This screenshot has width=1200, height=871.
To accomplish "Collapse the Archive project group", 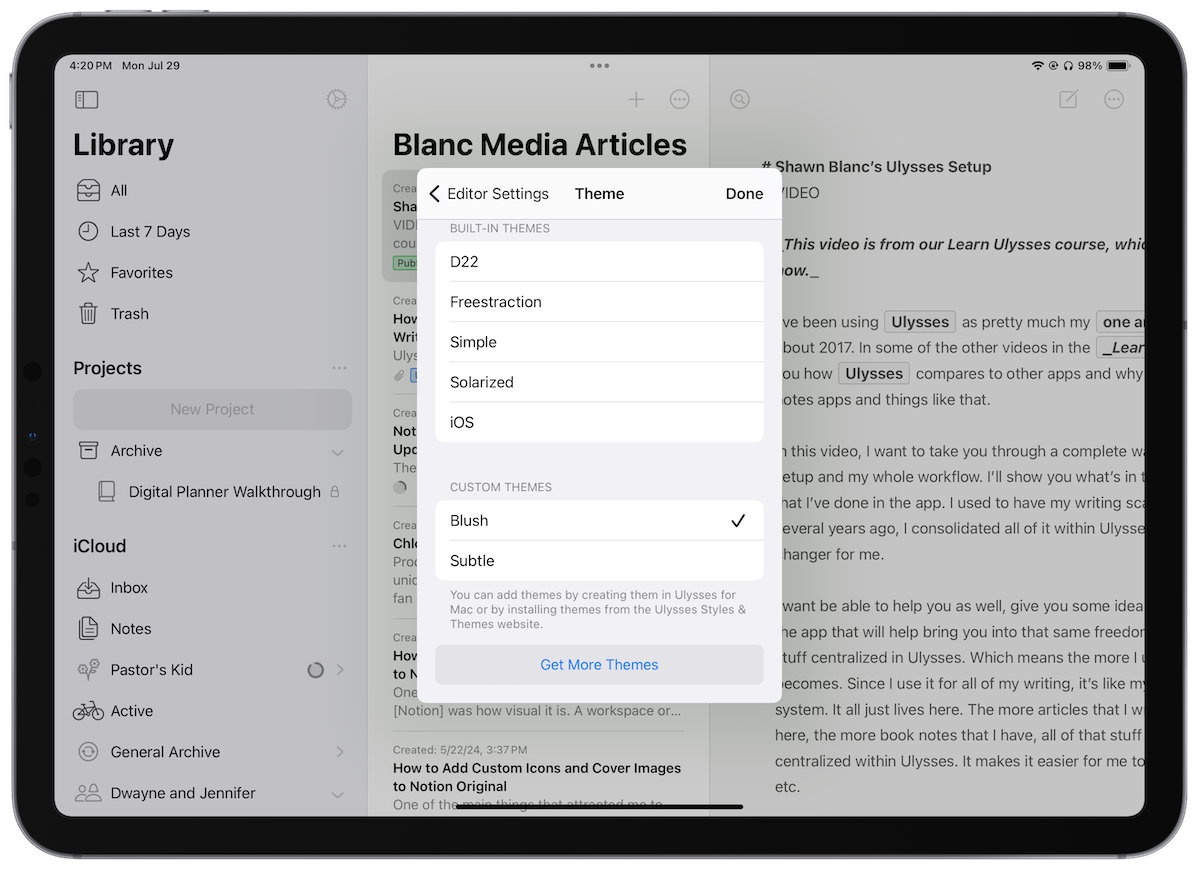I will pyautogui.click(x=337, y=452).
